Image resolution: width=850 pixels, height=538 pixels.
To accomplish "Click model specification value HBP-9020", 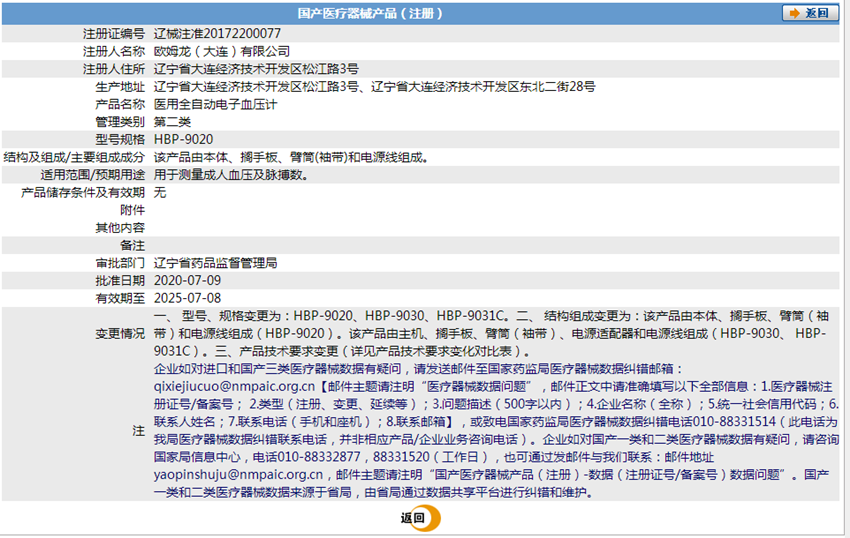I will click(x=183, y=139).
